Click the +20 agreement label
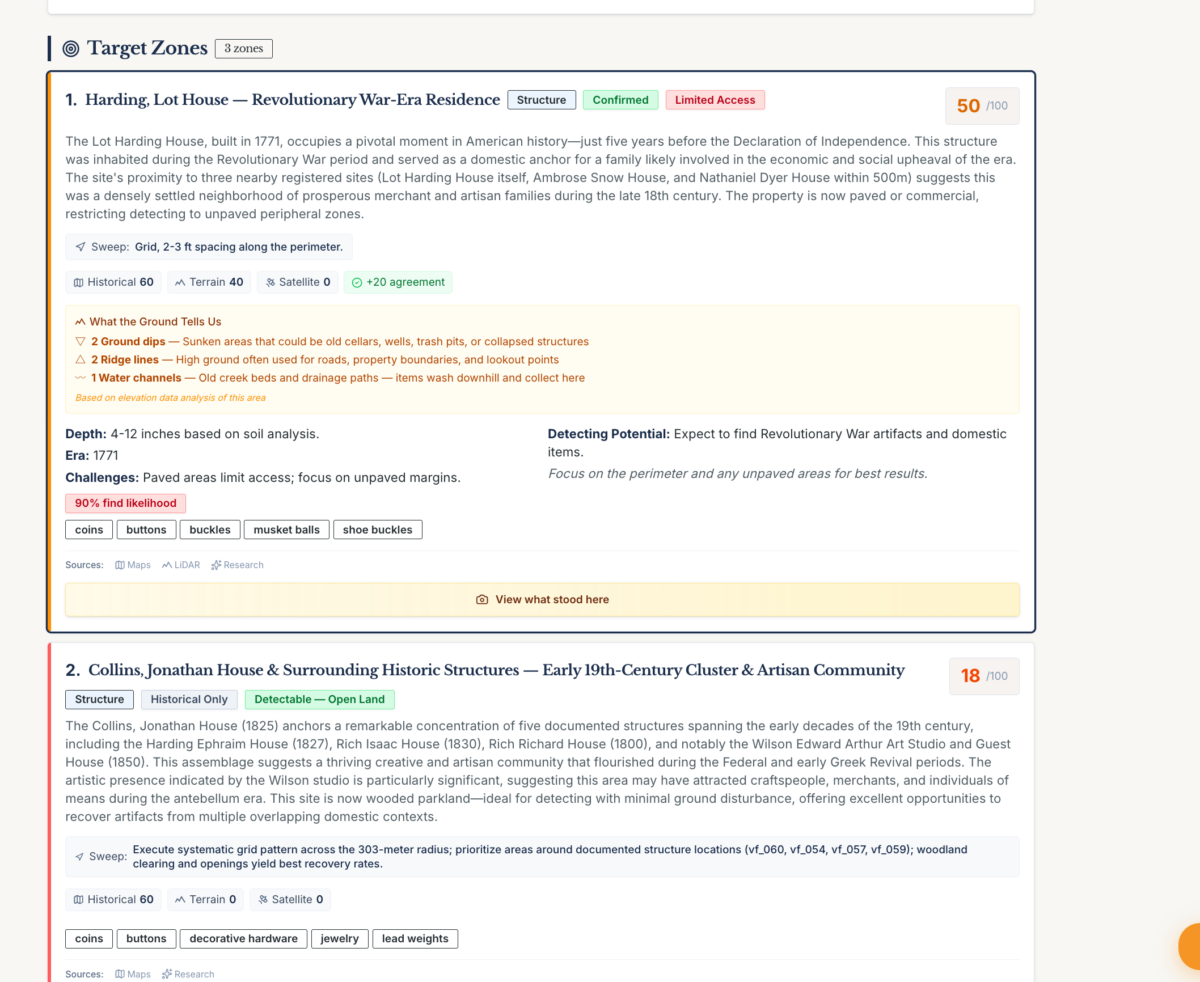 point(405,282)
